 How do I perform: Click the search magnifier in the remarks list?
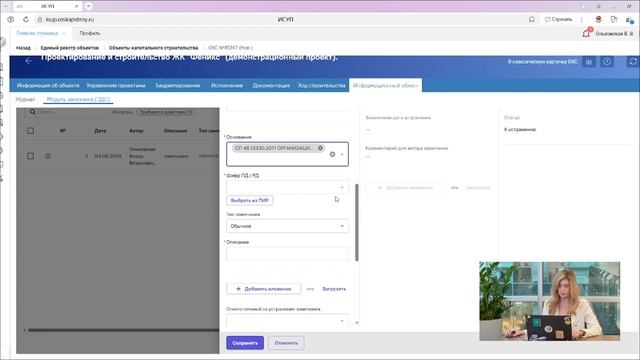point(32,112)
